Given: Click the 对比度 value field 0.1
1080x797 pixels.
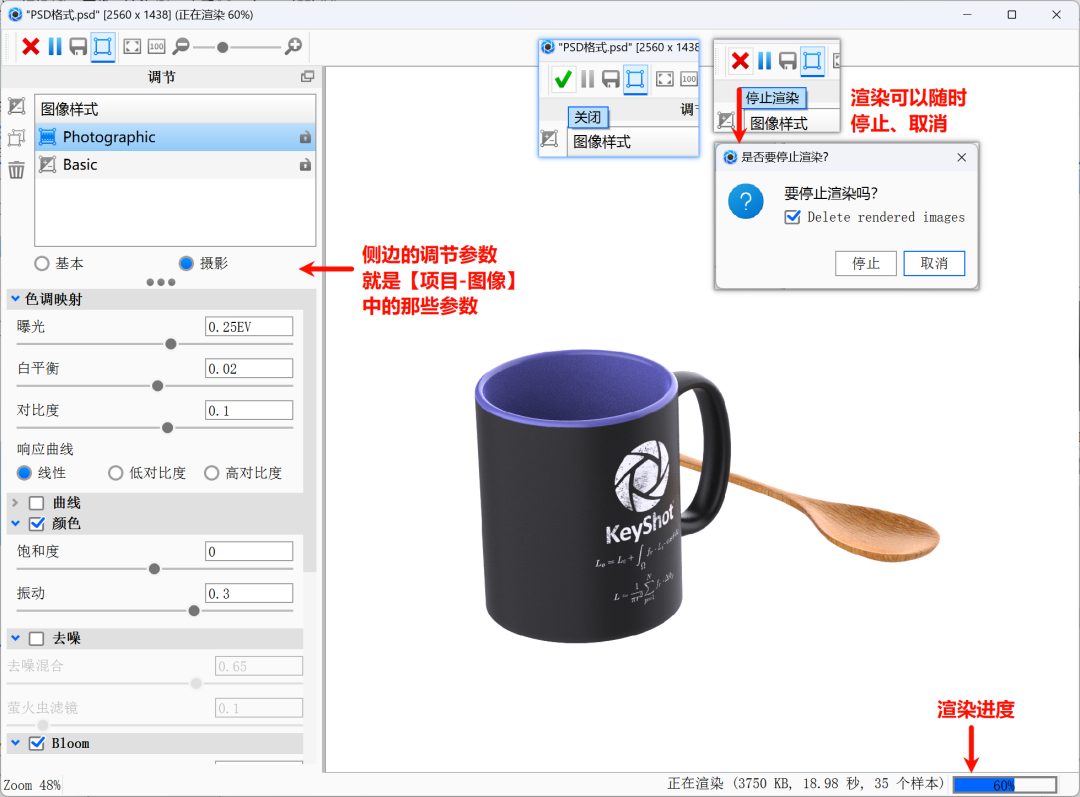Looking at the screenshot, I should 249,411.
